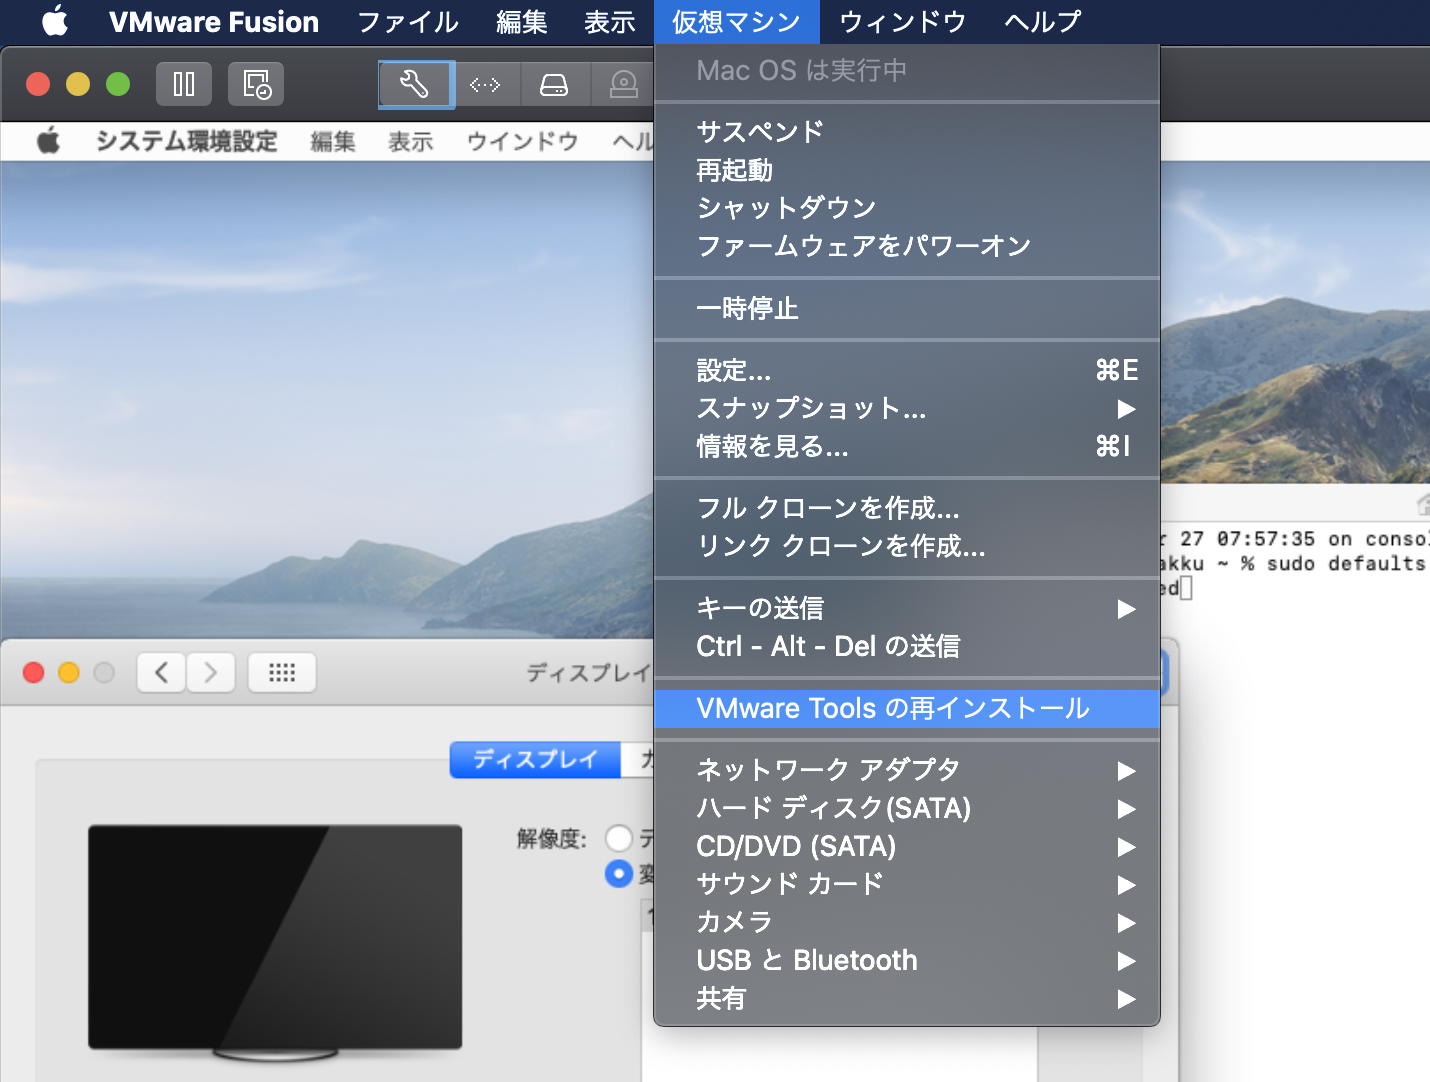This screenshot has width=1430, height=1082.
Task: Select サスペンド from the menu
Action: (907, 131)
